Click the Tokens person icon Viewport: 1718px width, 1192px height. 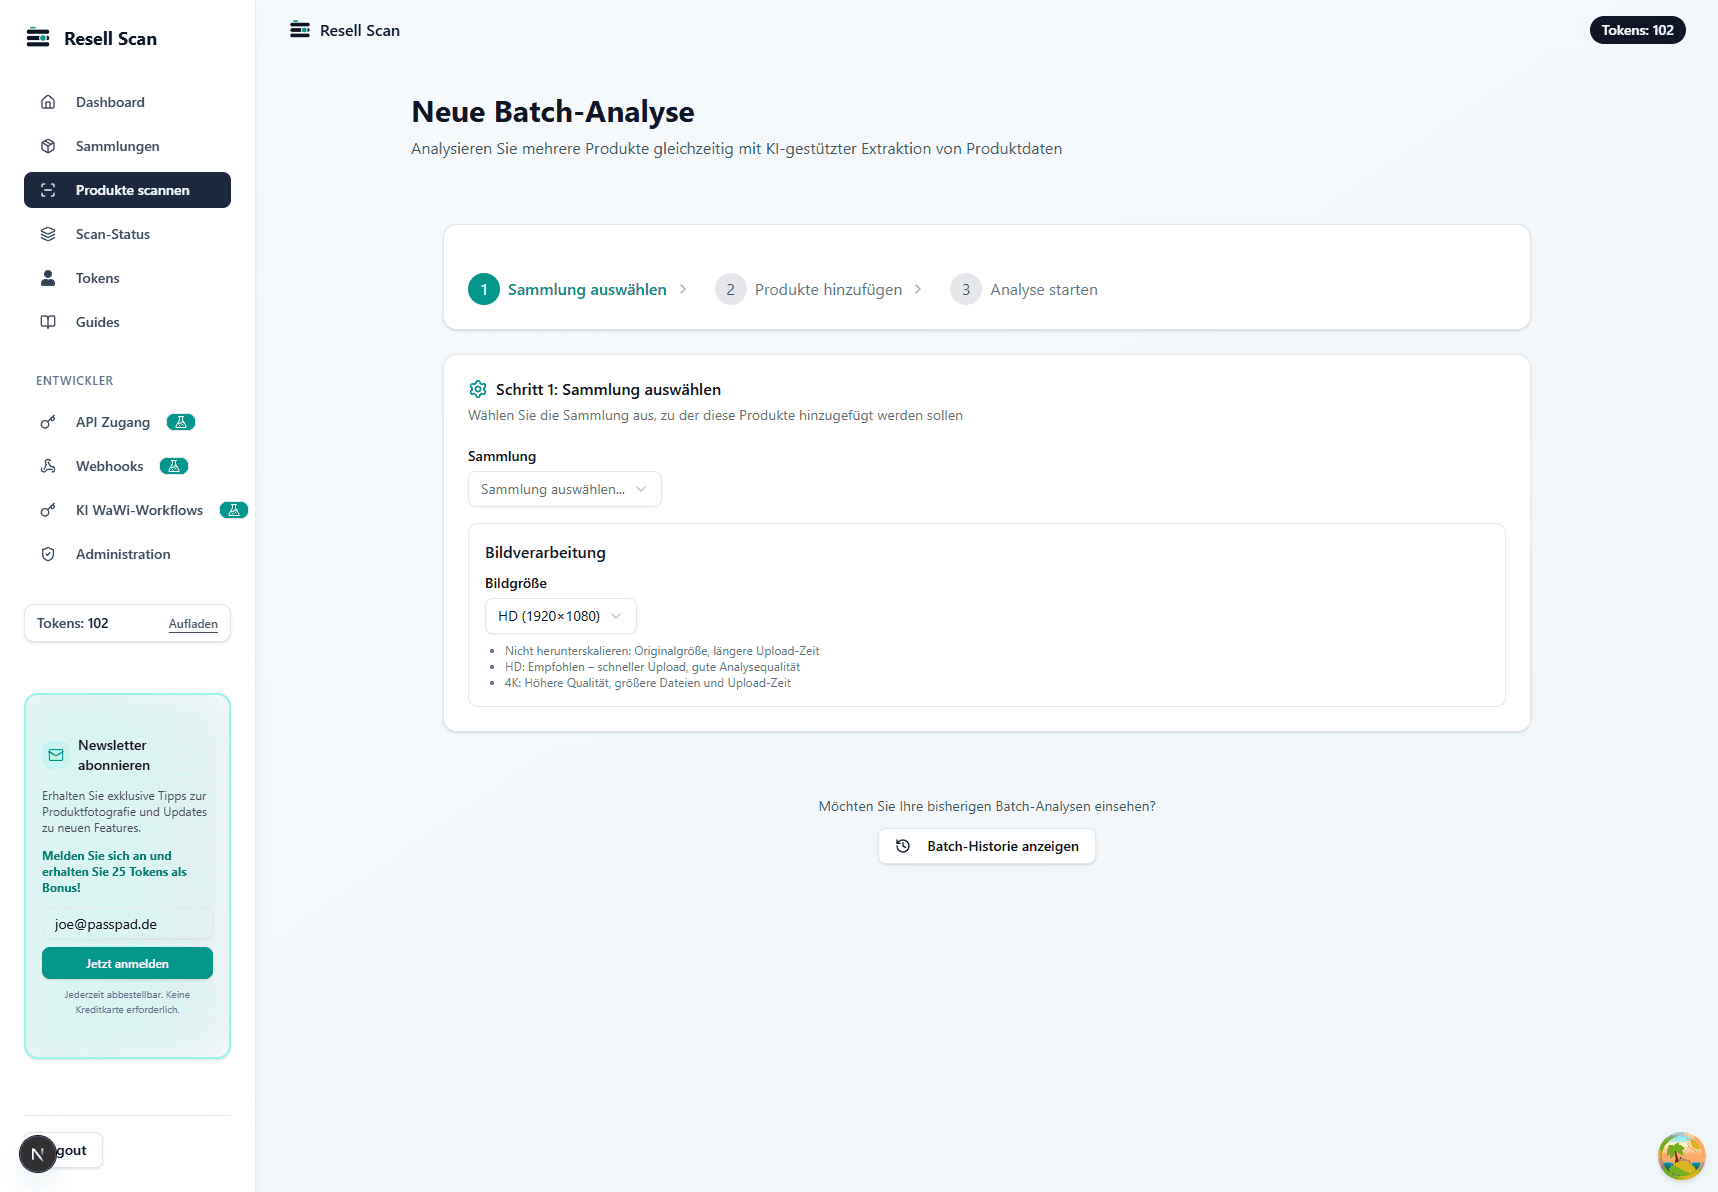click(x=48, y=278)
